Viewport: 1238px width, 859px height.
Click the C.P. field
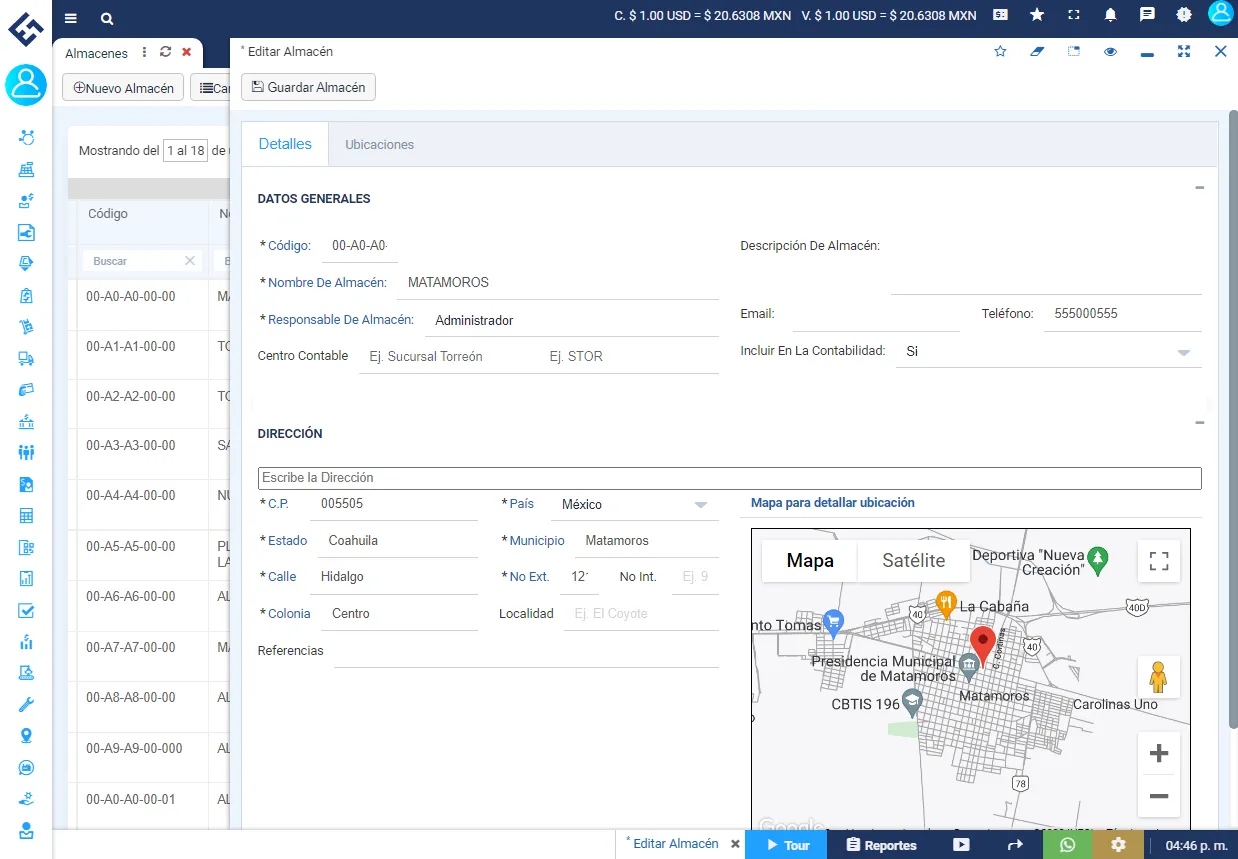pyautogui.click(x=394, y=505)
